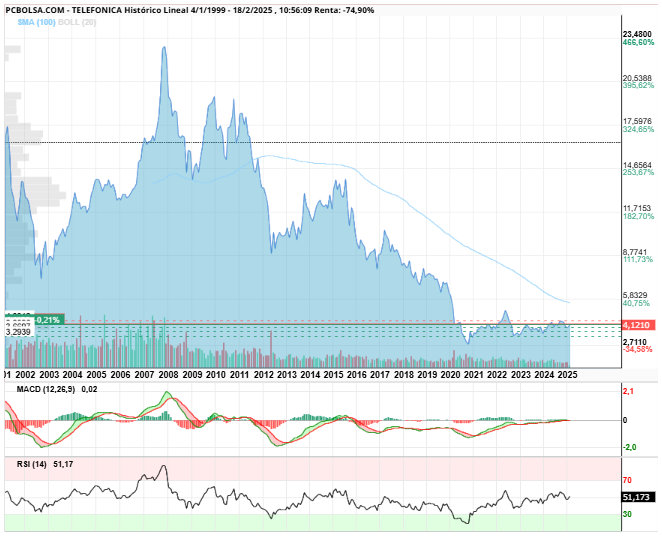Select the 2025 year on the time axis
The width and height of the screenshot is (662, 536).
pyautogui.click(x=567, y=375)
